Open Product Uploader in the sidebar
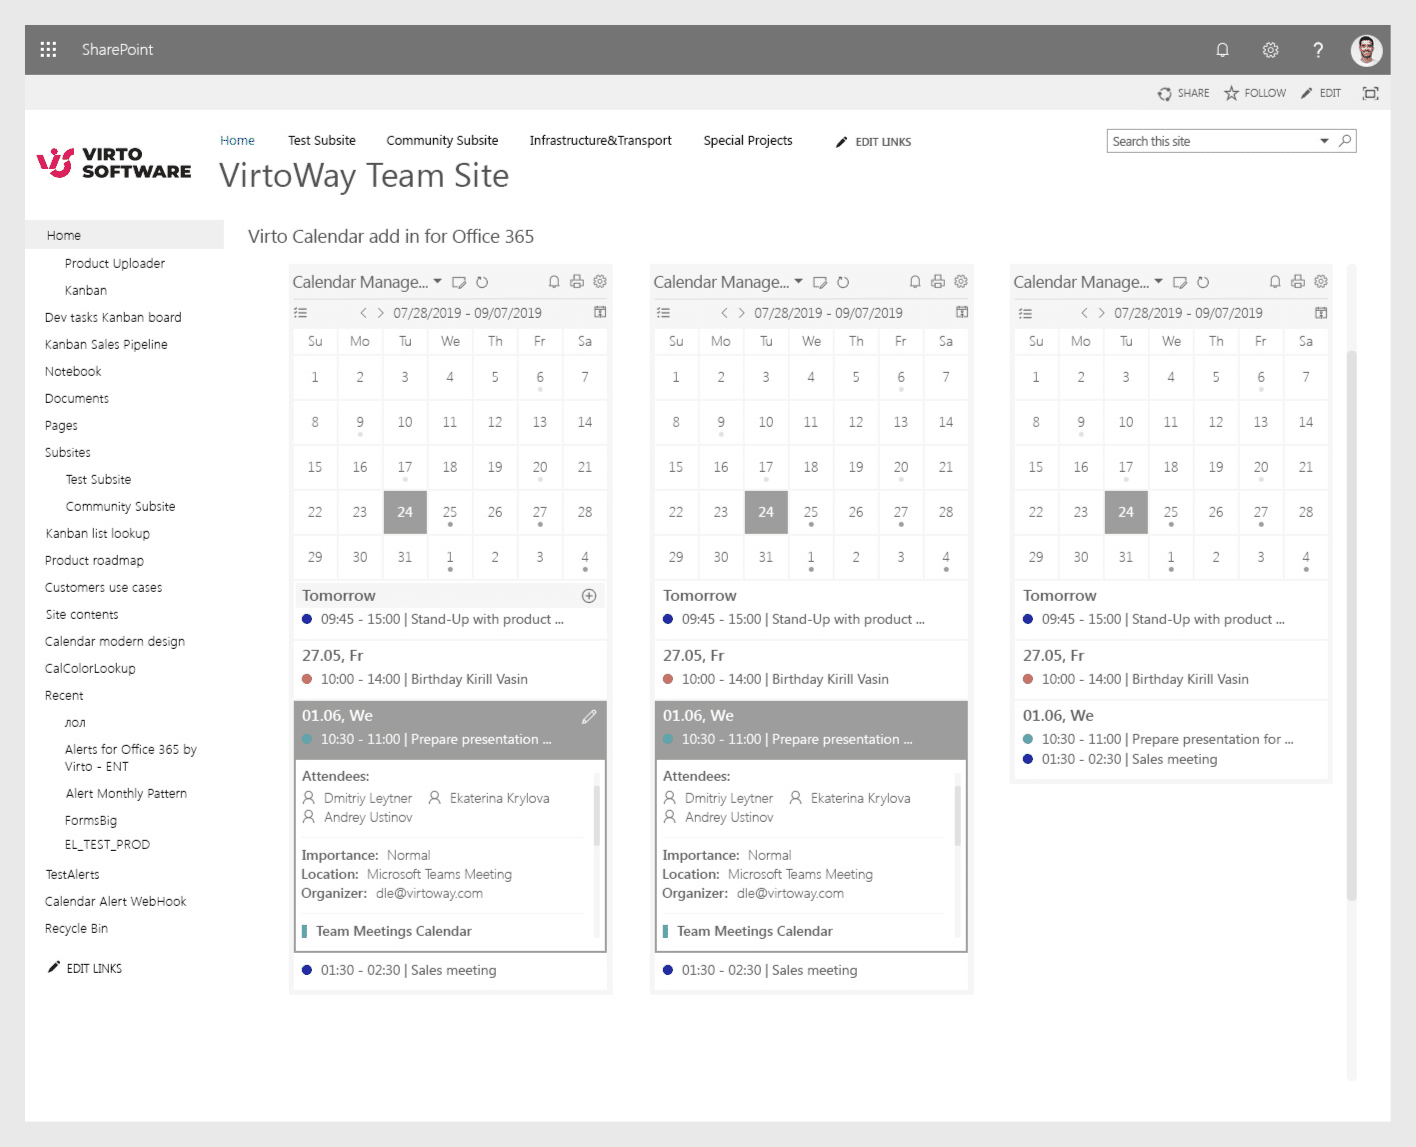 (x=115, y=263)
